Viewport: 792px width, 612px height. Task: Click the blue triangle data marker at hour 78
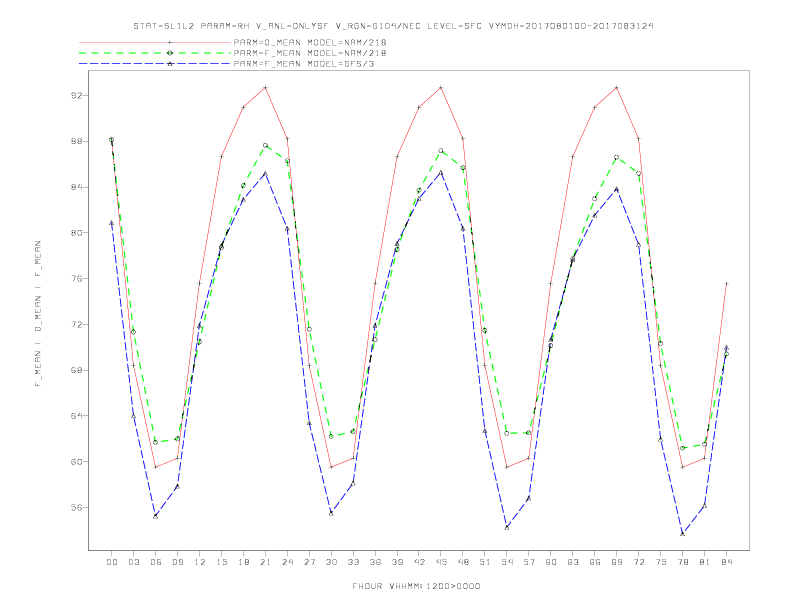[x=682, y=534]
